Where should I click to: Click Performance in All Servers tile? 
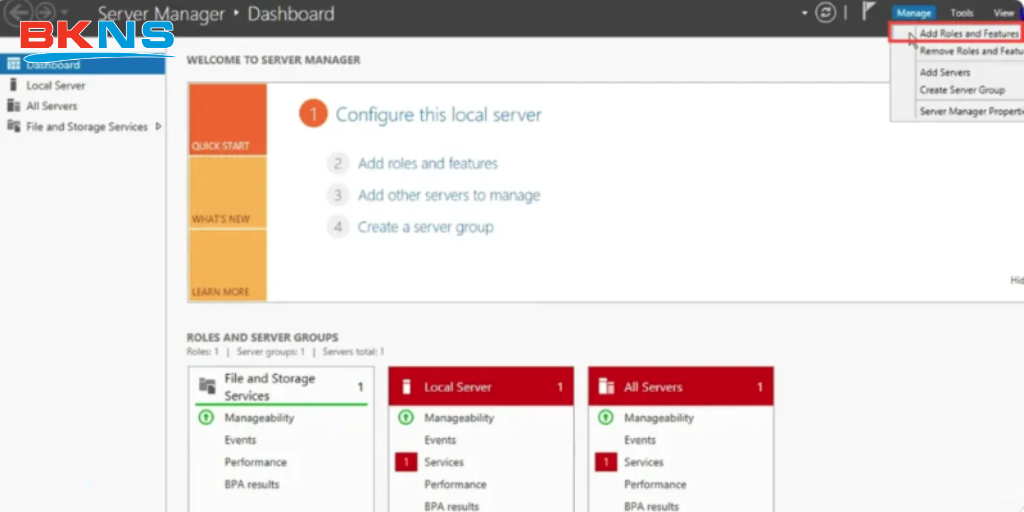click(x=655, y=484)
